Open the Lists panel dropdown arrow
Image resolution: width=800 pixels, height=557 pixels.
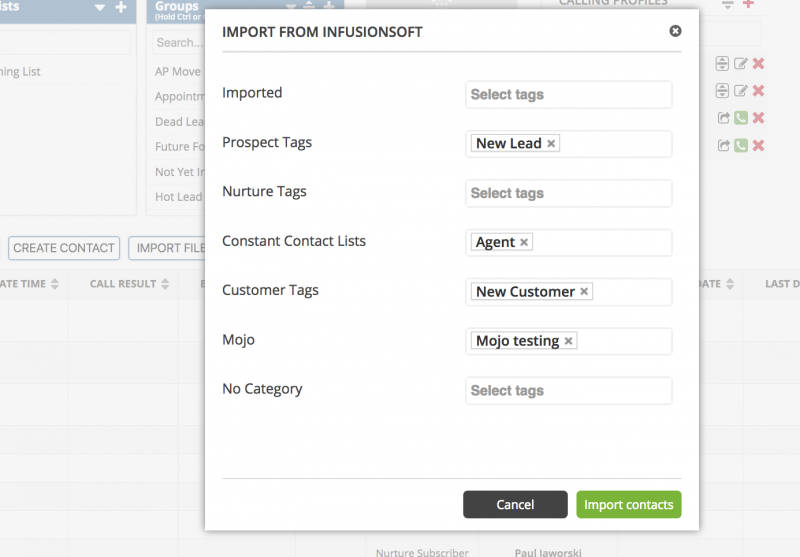(x=100, y=8)
